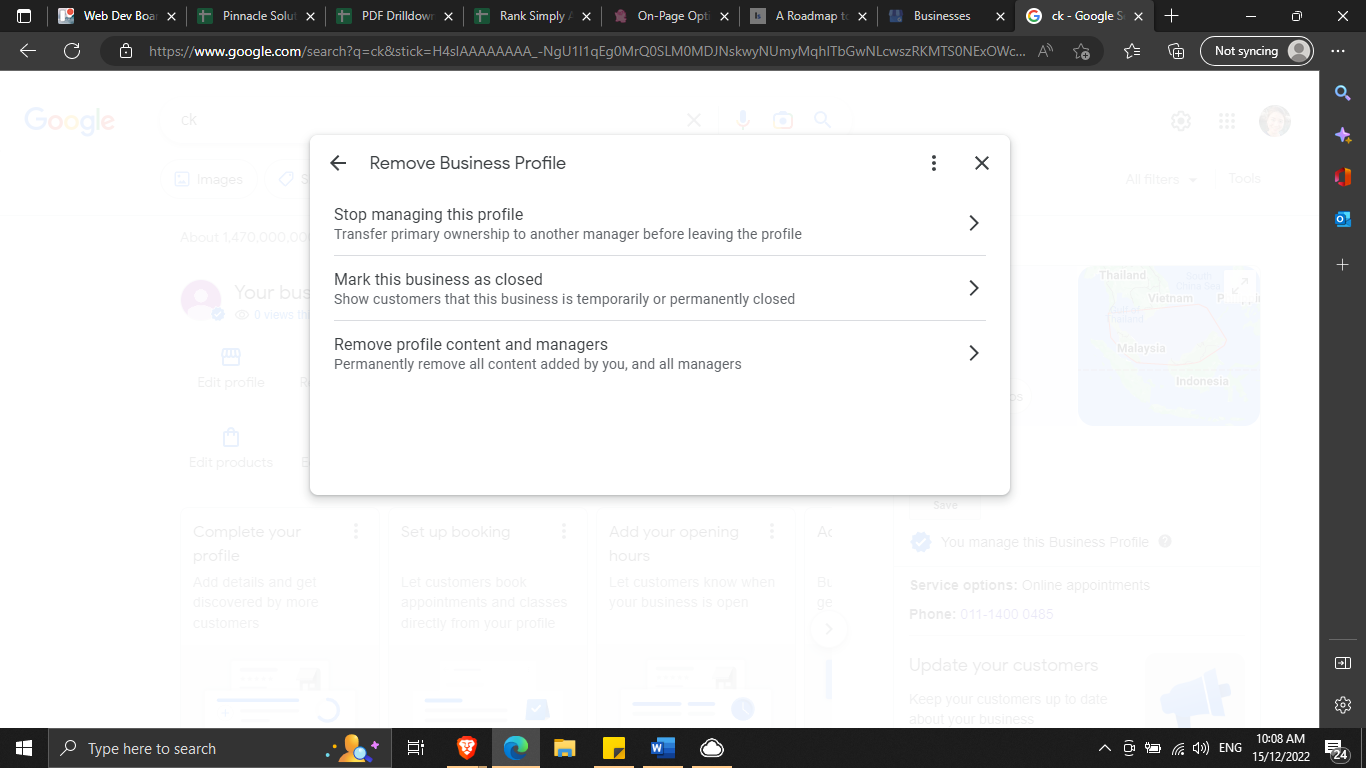Screen dimensions: 1366x768
Task: Expand Remove profile content and managers option
Action: (973, 353)
